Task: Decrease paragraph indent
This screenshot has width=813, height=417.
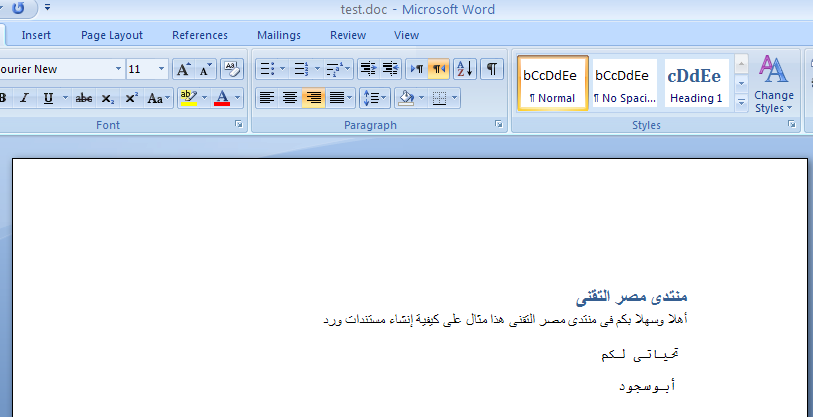Action: pos(369,69)
